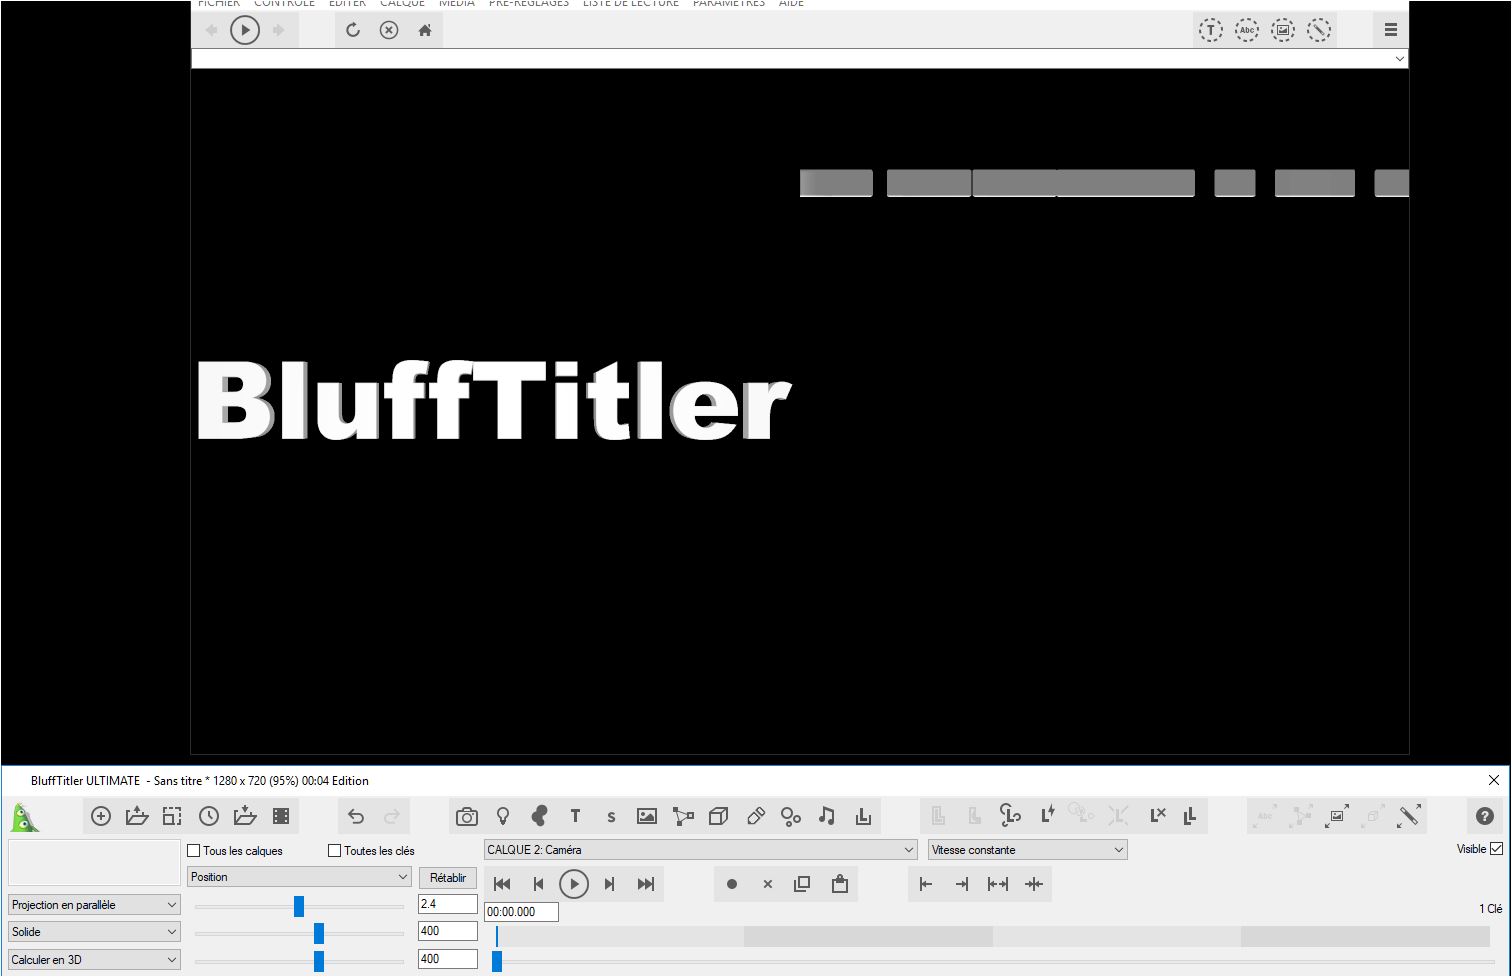Screen dimensions: 1512x977
Task: Open the 'Vitesse constante' dropdown
Action: pyautogui.click(x=1028, y=850)
